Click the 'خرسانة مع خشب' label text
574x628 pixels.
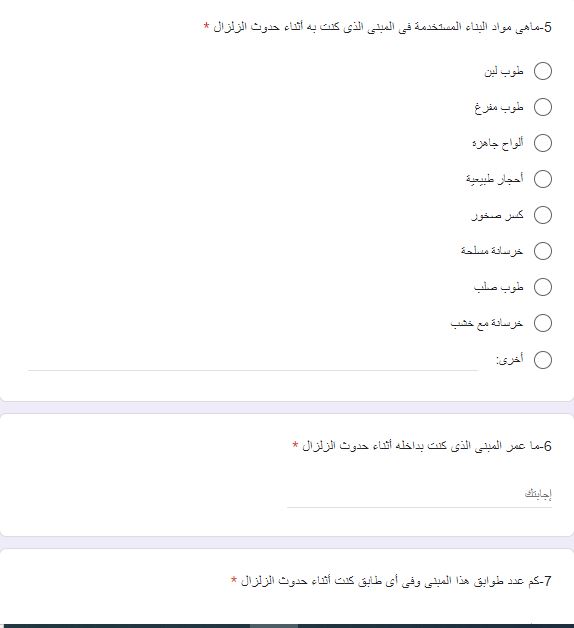coord(487,323)
